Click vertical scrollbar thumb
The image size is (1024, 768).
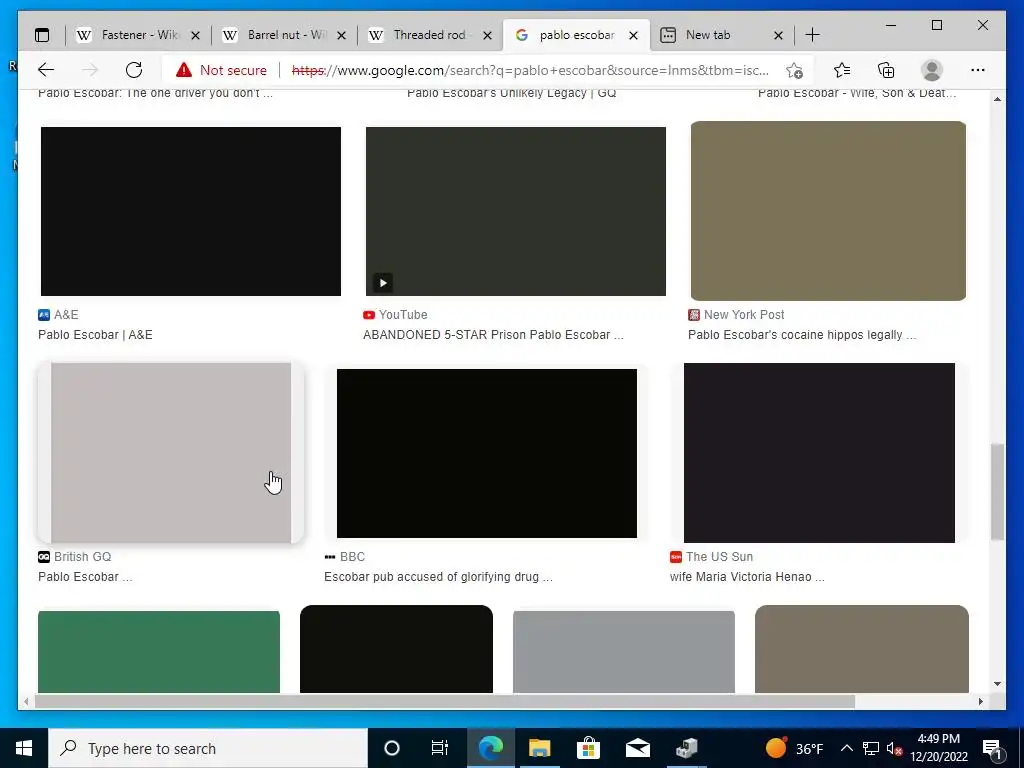(997, 492)
